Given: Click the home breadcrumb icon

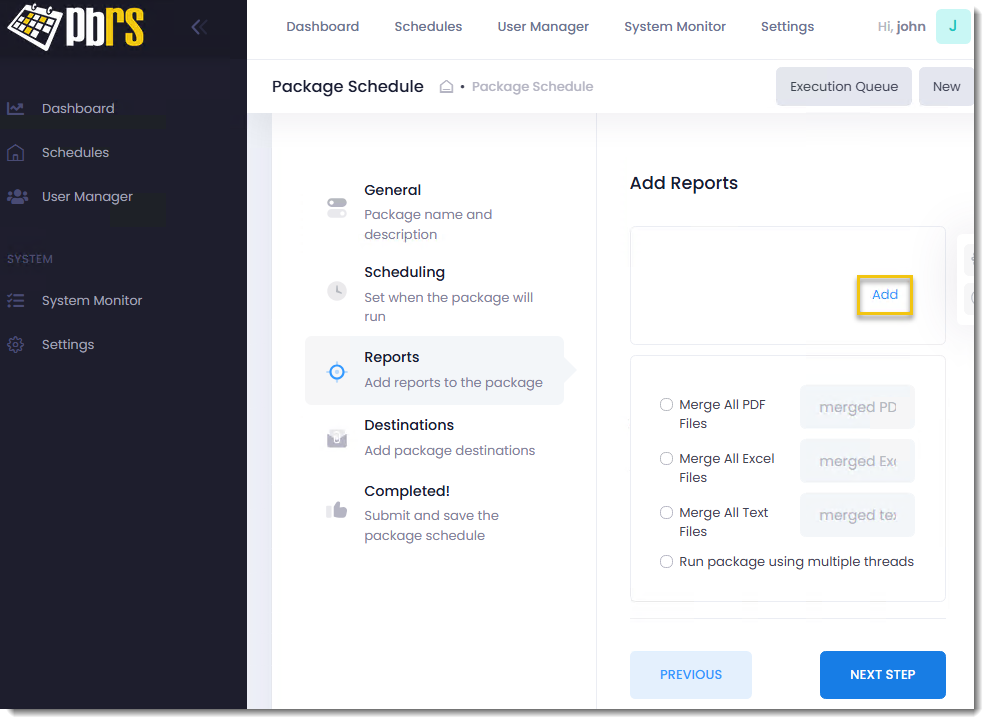Looking at the screenshot, I should click(x=446, y=87).
